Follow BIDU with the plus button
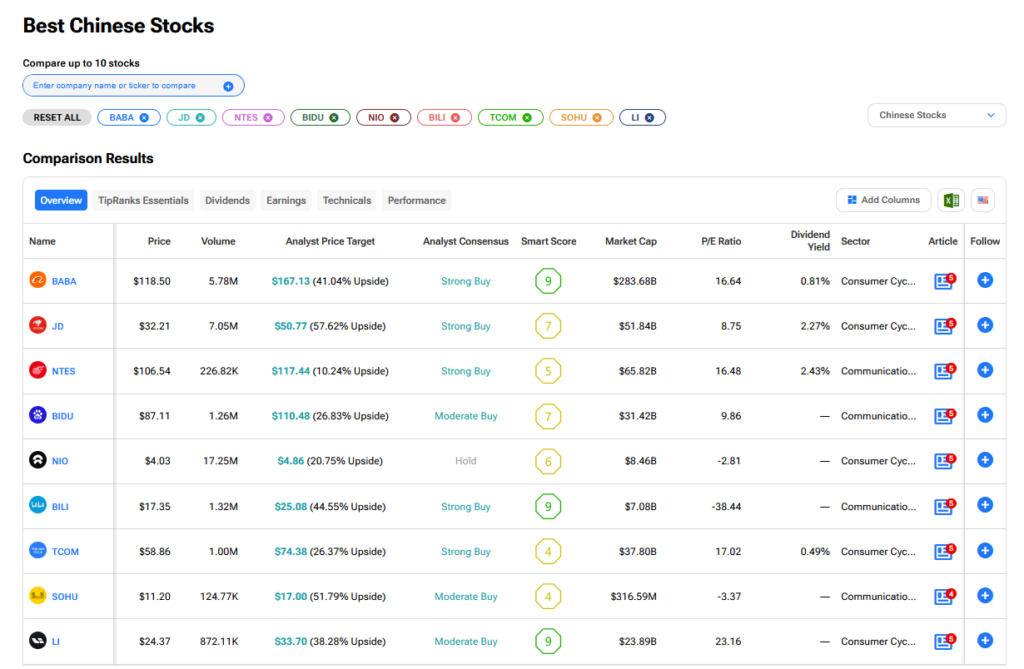The image size is (1024, 669). (x=985, y=415)
